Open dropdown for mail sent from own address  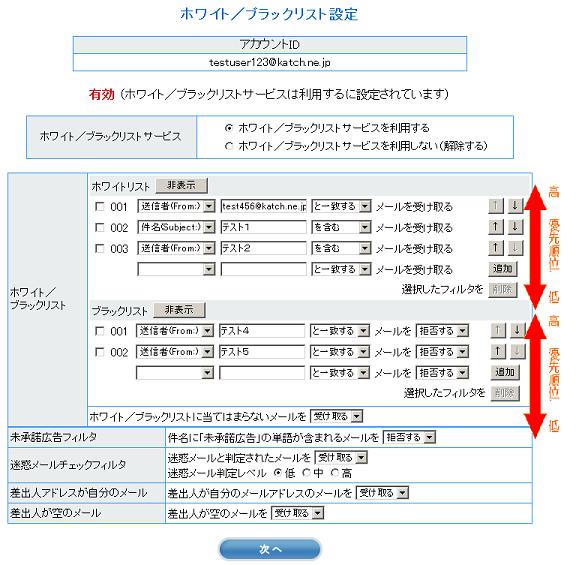coord(382,493)
